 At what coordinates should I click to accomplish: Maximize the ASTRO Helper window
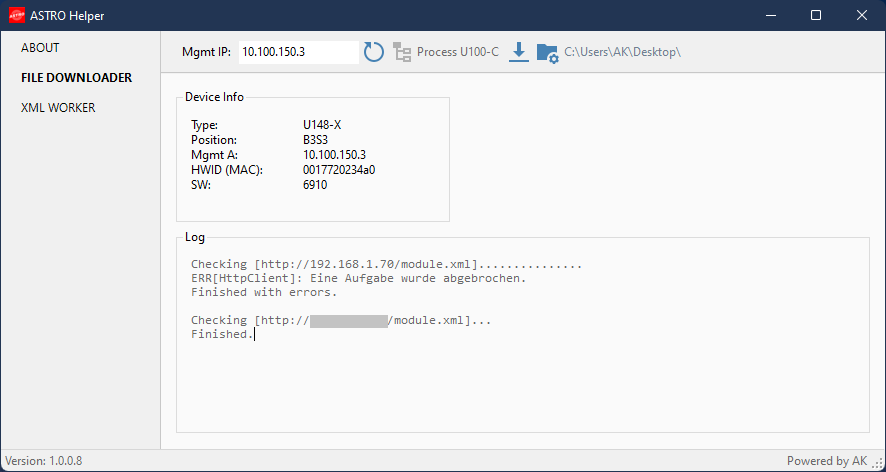[816, 15]
